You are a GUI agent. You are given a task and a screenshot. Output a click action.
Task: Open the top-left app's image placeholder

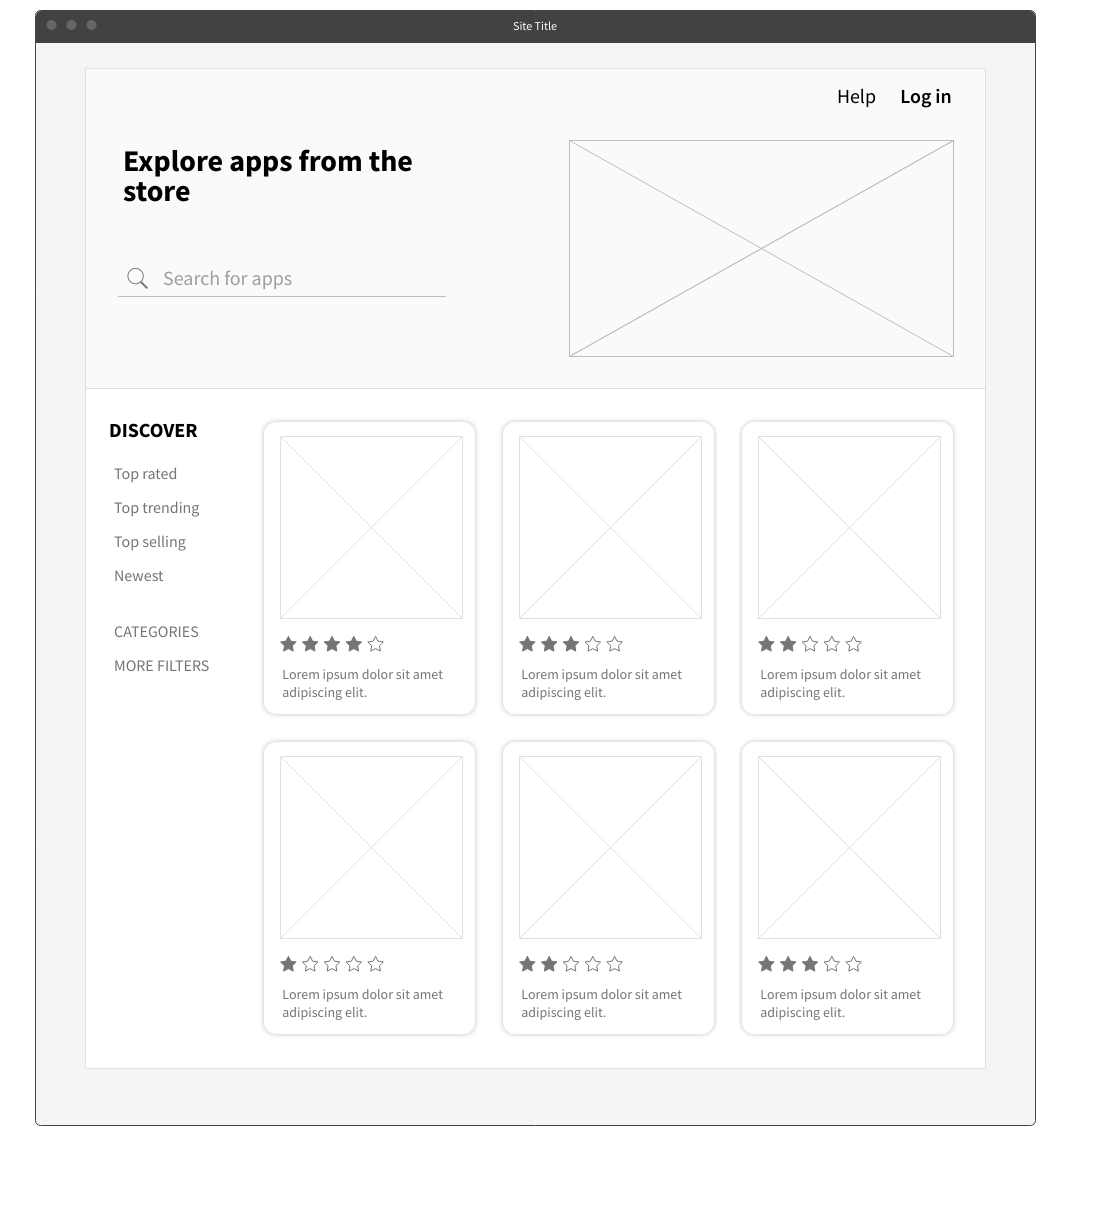pos(369,528)
